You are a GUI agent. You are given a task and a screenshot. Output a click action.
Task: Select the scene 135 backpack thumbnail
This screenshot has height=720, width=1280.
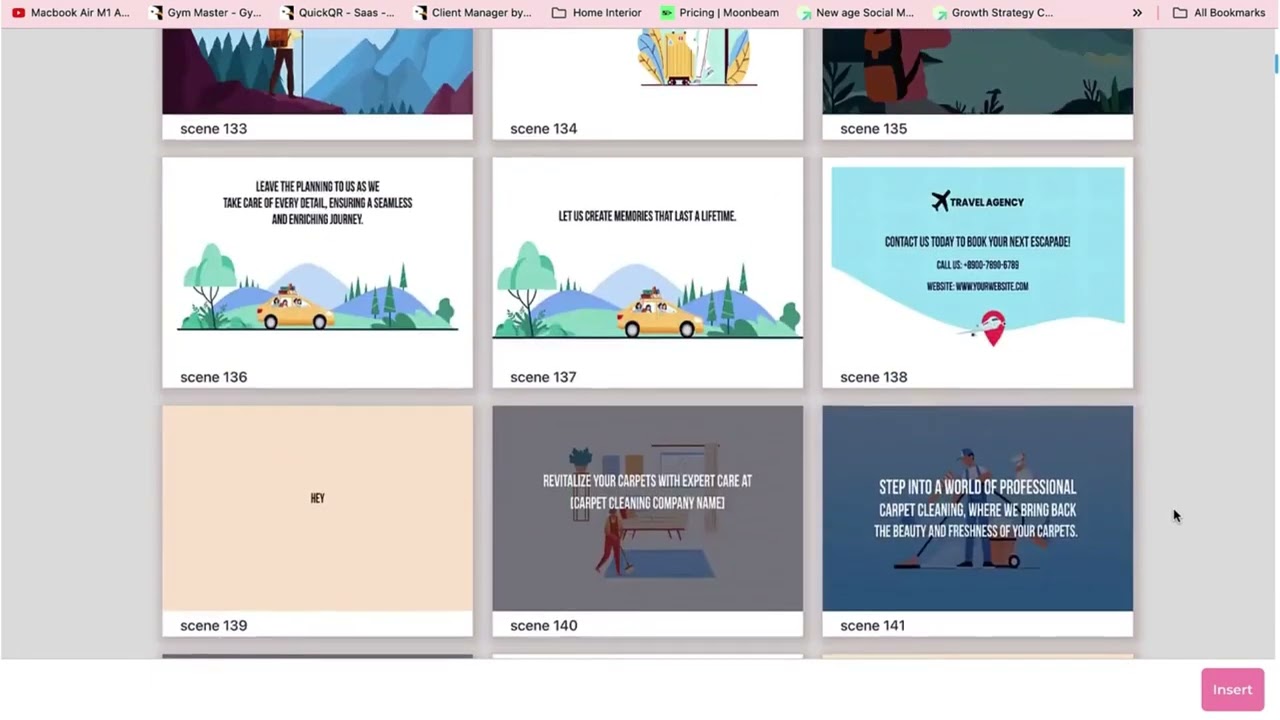(x=977, y=71)
